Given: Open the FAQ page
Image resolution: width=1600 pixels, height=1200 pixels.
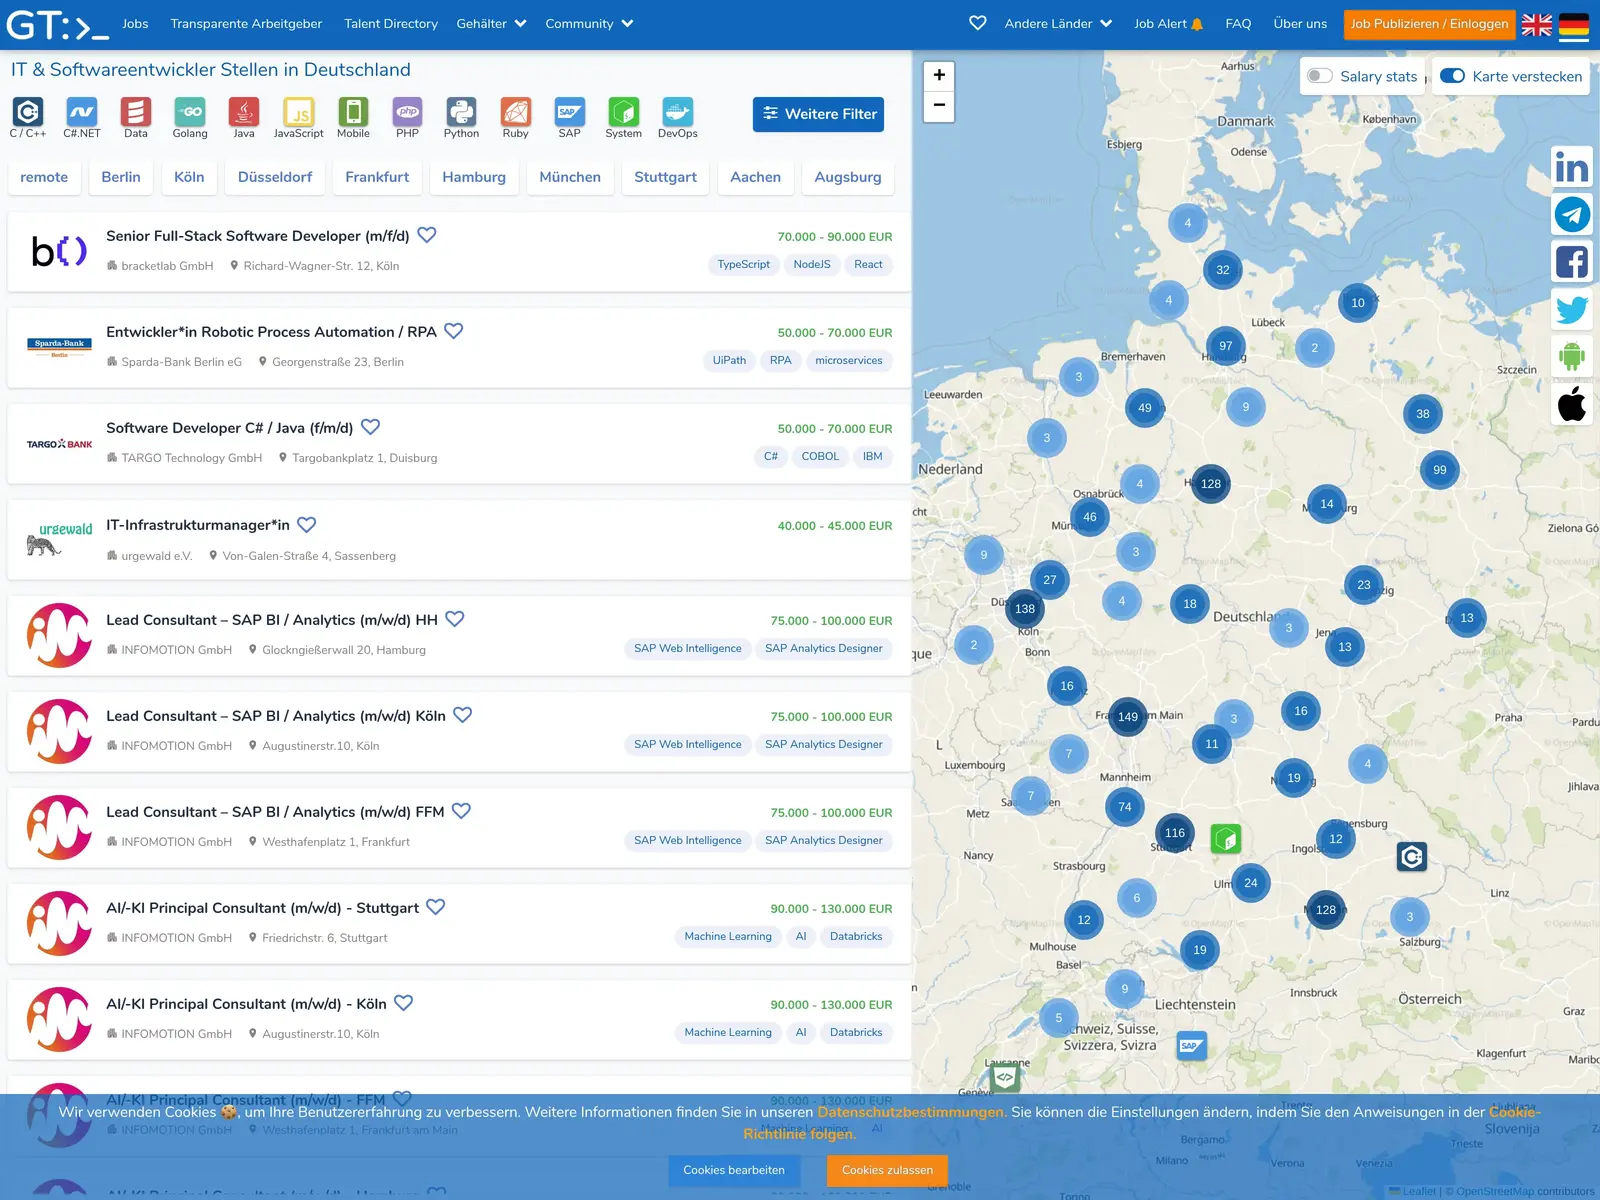Looking at the screenshot, I should [1238, 24].
